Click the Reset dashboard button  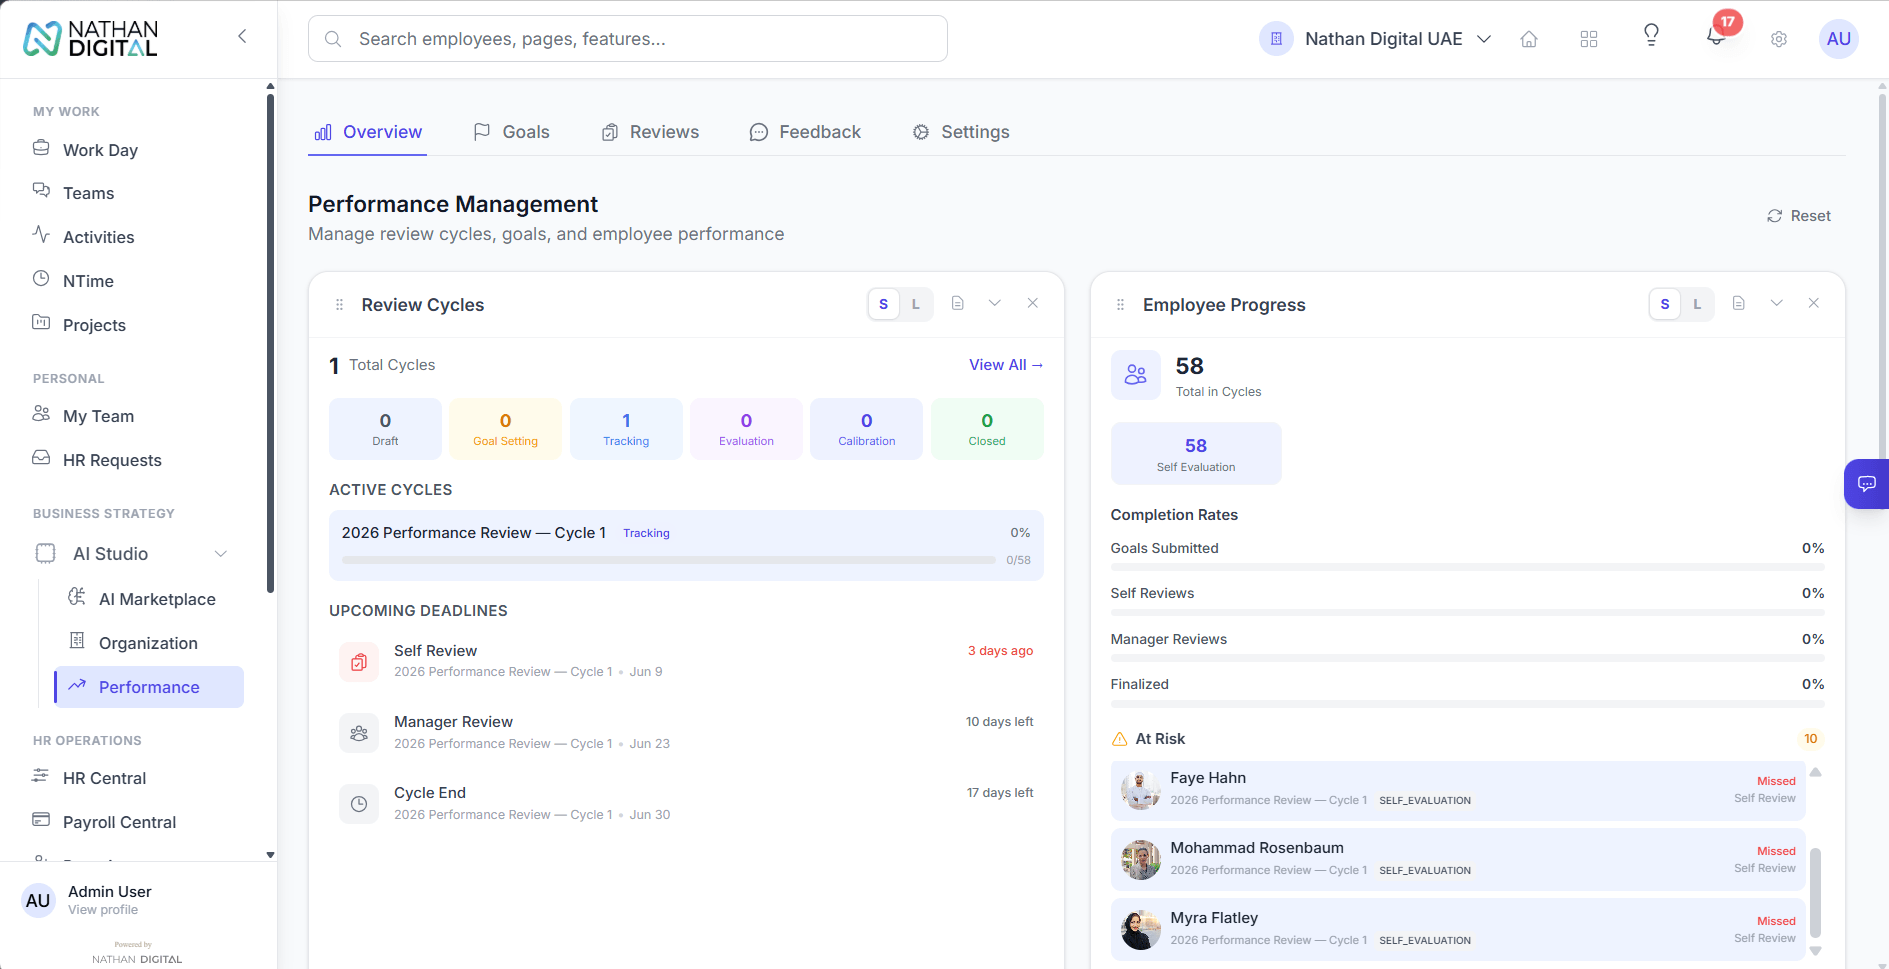[x=1799, y=216]
